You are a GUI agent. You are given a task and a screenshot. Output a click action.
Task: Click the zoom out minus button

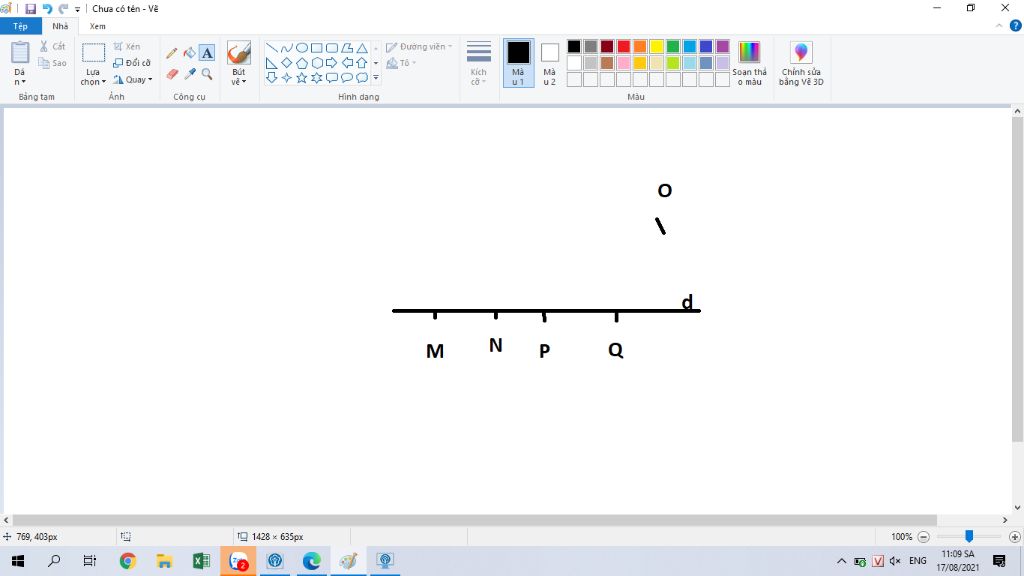(x=923, y=537)
